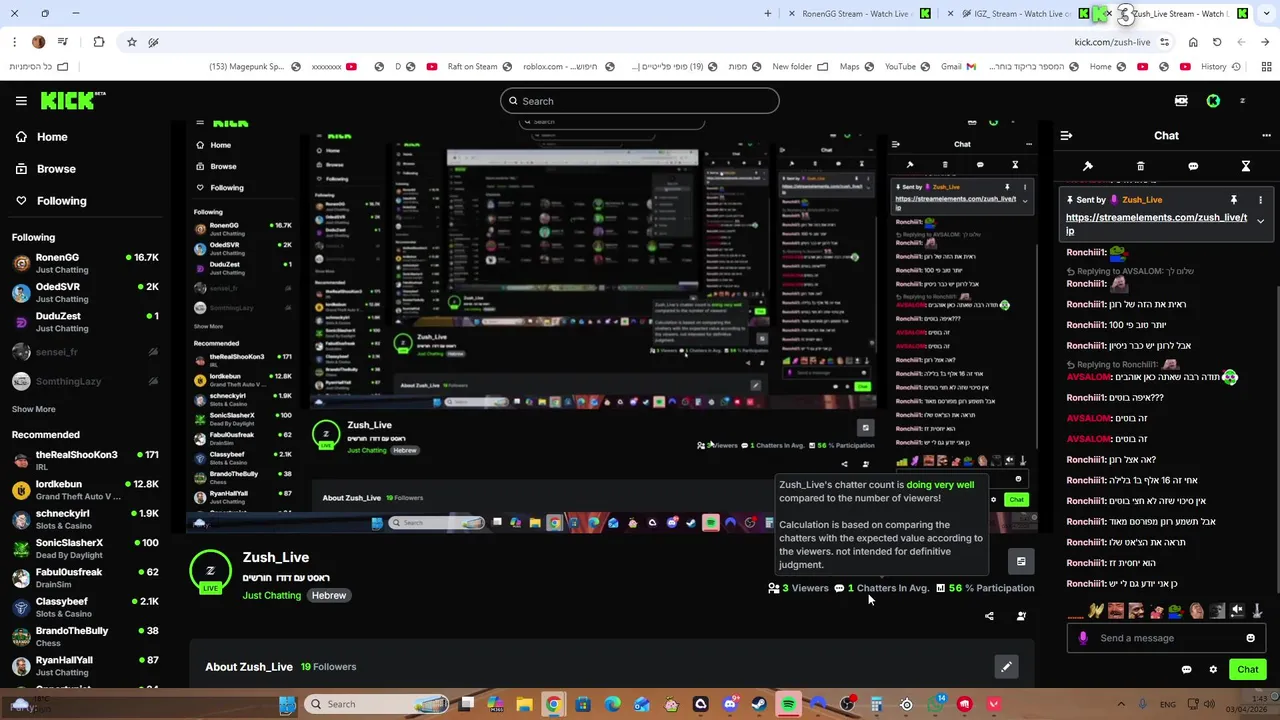This screenshot has width=1280, height=720.
Task: Open offline sensei_fr channel
Action: (x=85, y=352)
